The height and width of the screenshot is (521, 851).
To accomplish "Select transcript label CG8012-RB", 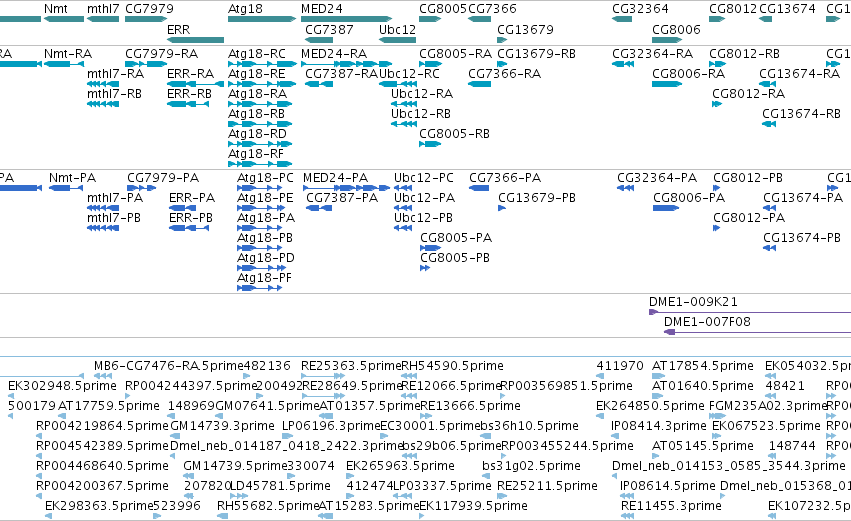I will pyautogui.click(x=745, y=54).
